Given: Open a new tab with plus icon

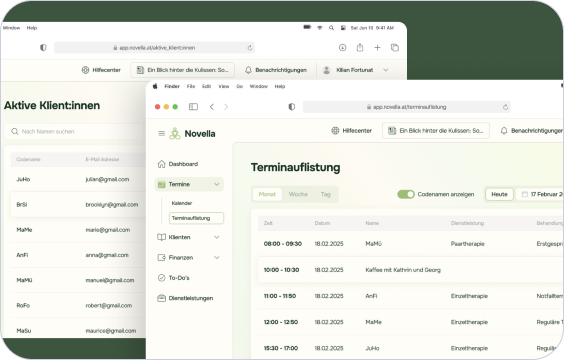Looking at the screenshot, I should tap(377, 47).
